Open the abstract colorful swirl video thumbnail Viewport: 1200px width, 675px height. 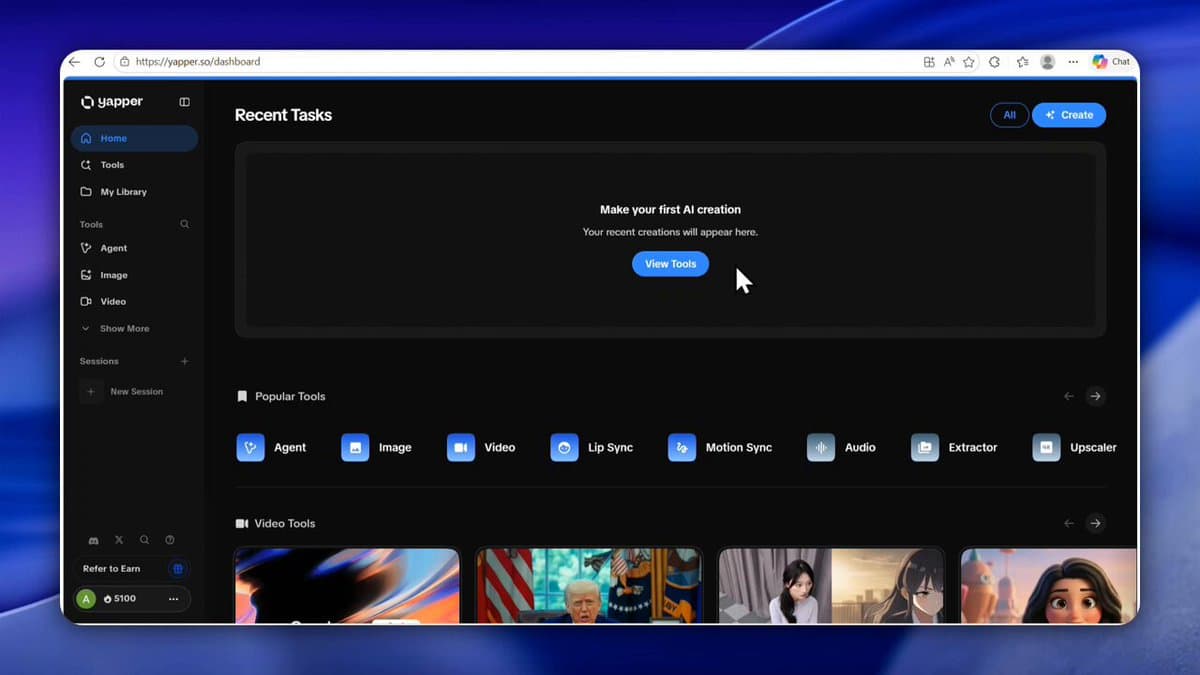pos(347,585)
